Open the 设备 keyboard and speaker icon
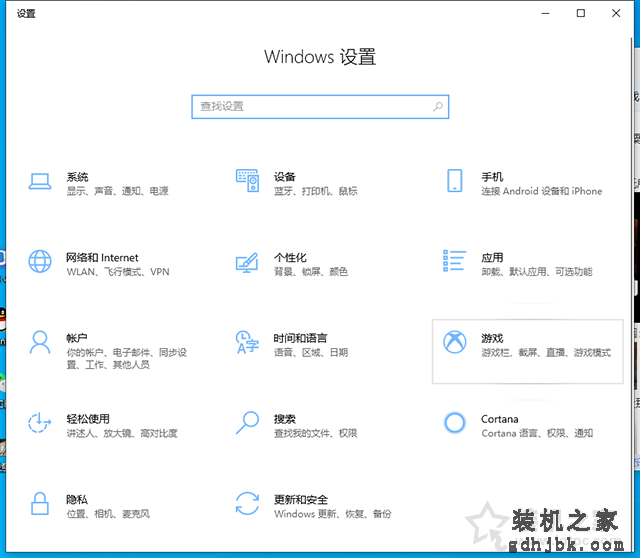640x558 pixels. (247, 180)
